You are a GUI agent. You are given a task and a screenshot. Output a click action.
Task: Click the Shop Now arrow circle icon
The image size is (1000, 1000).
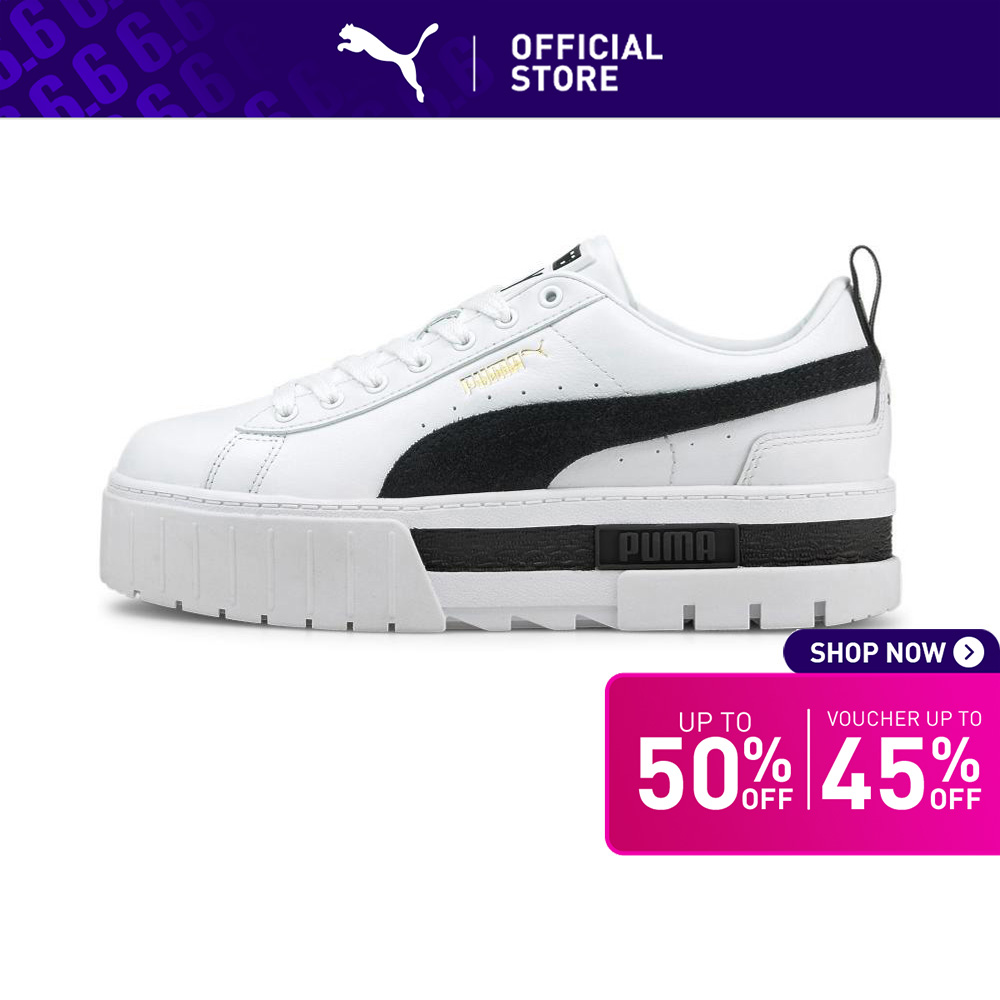(x=969, y=652)
